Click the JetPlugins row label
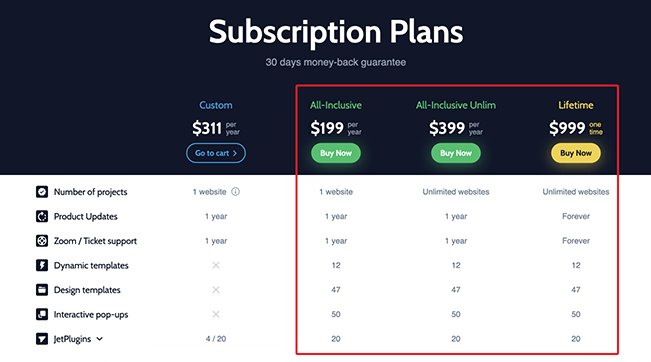The image size is (651, 362). tap(72, 339)
